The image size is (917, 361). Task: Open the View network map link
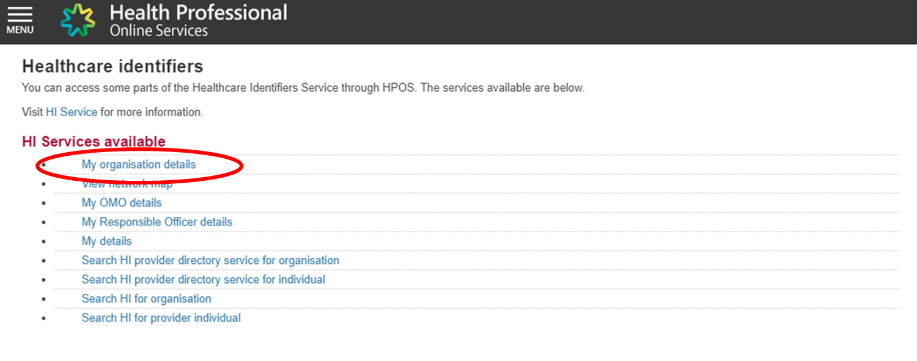coord(127,184)
